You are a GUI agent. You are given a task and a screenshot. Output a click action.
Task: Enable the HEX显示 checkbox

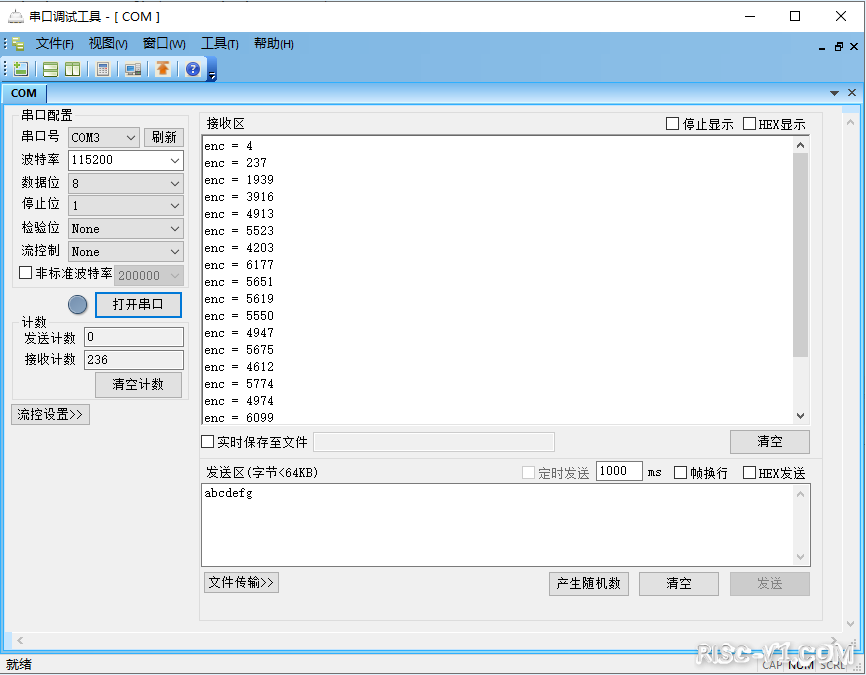(749, 124)
